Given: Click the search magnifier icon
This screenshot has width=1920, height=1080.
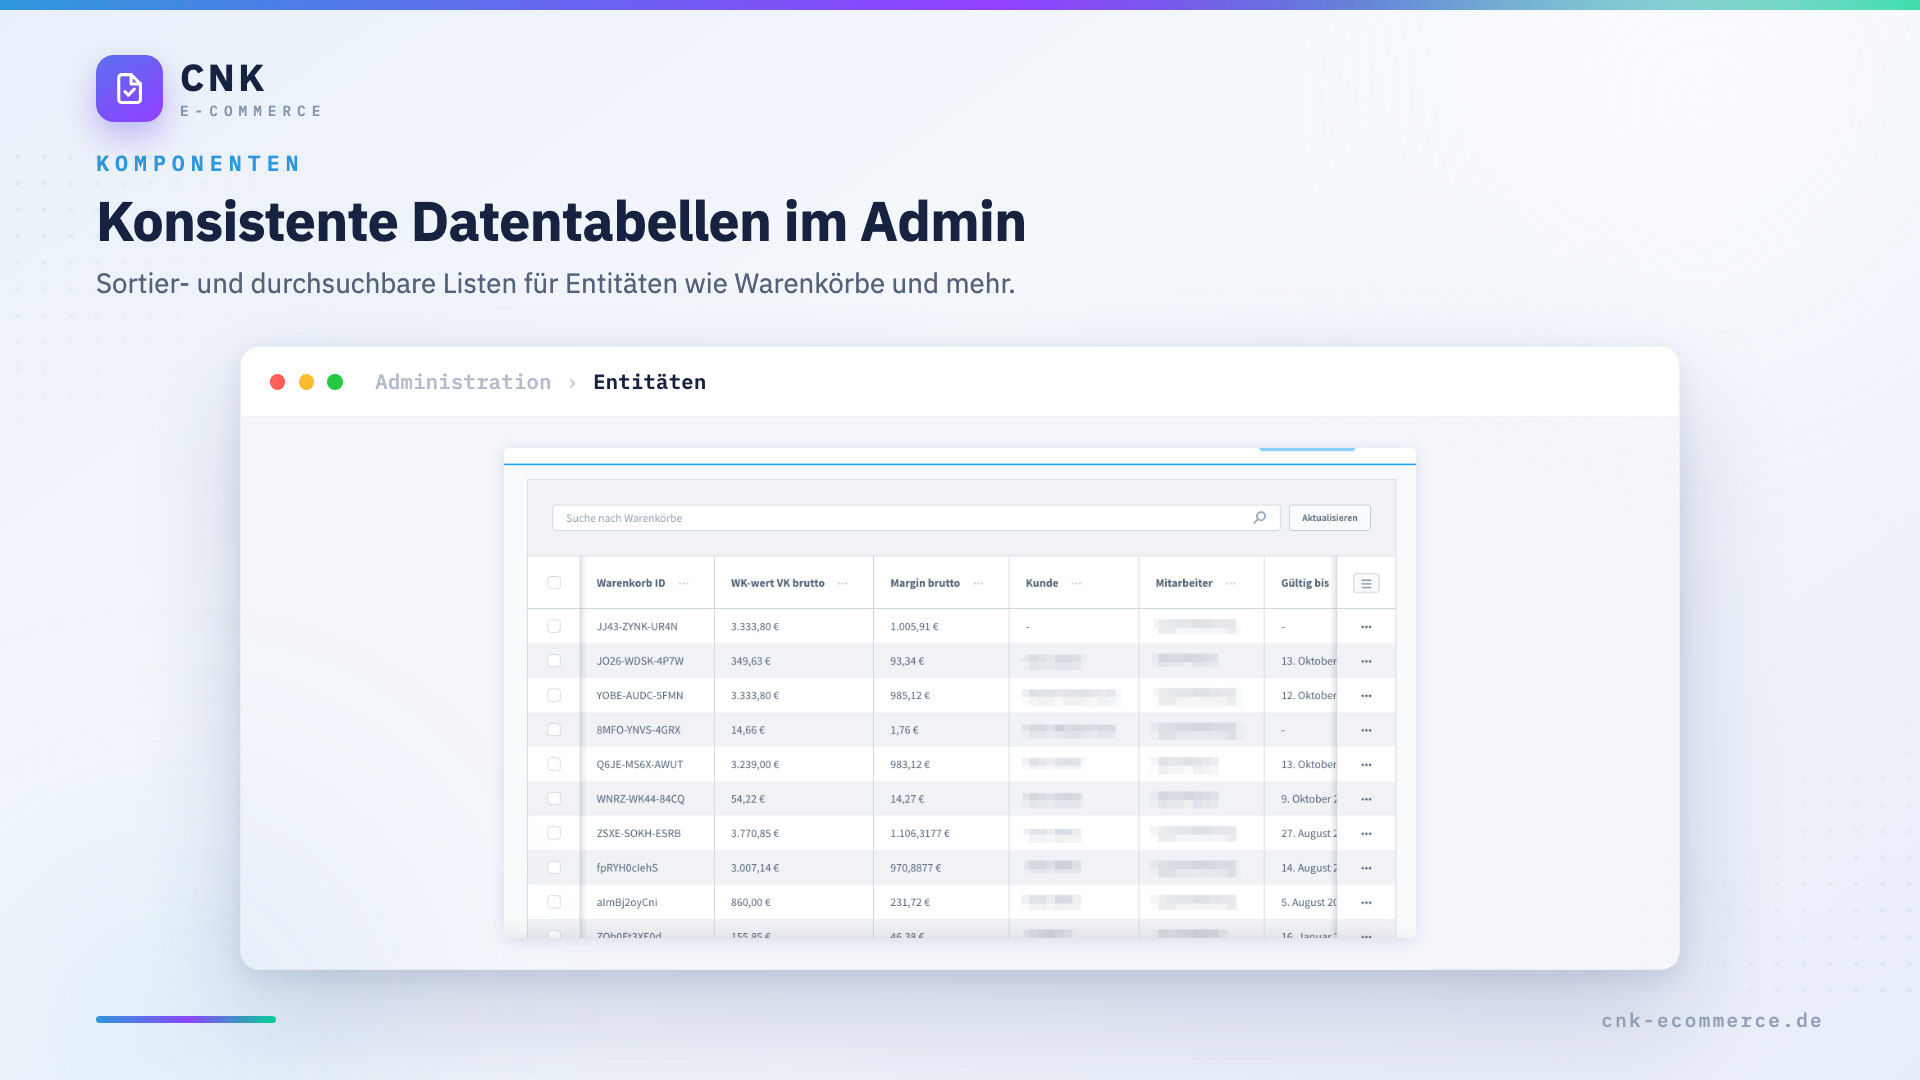Looking at the screenshot, I should coord(1260,517).
